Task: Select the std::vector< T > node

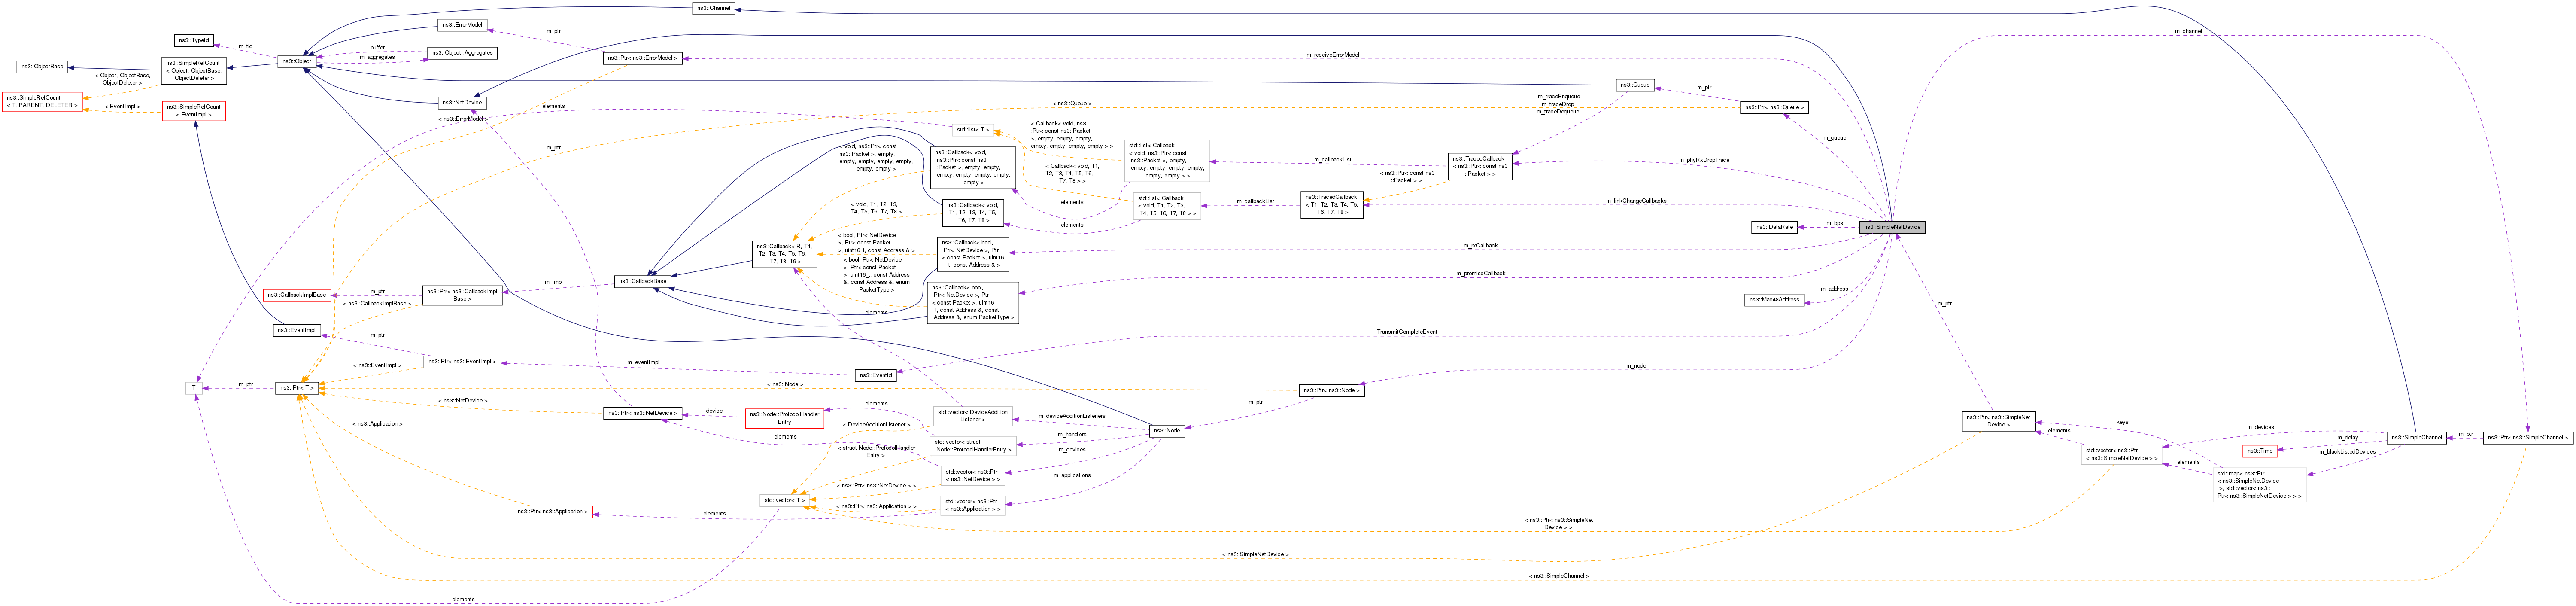Action: (x=784, y=500)
